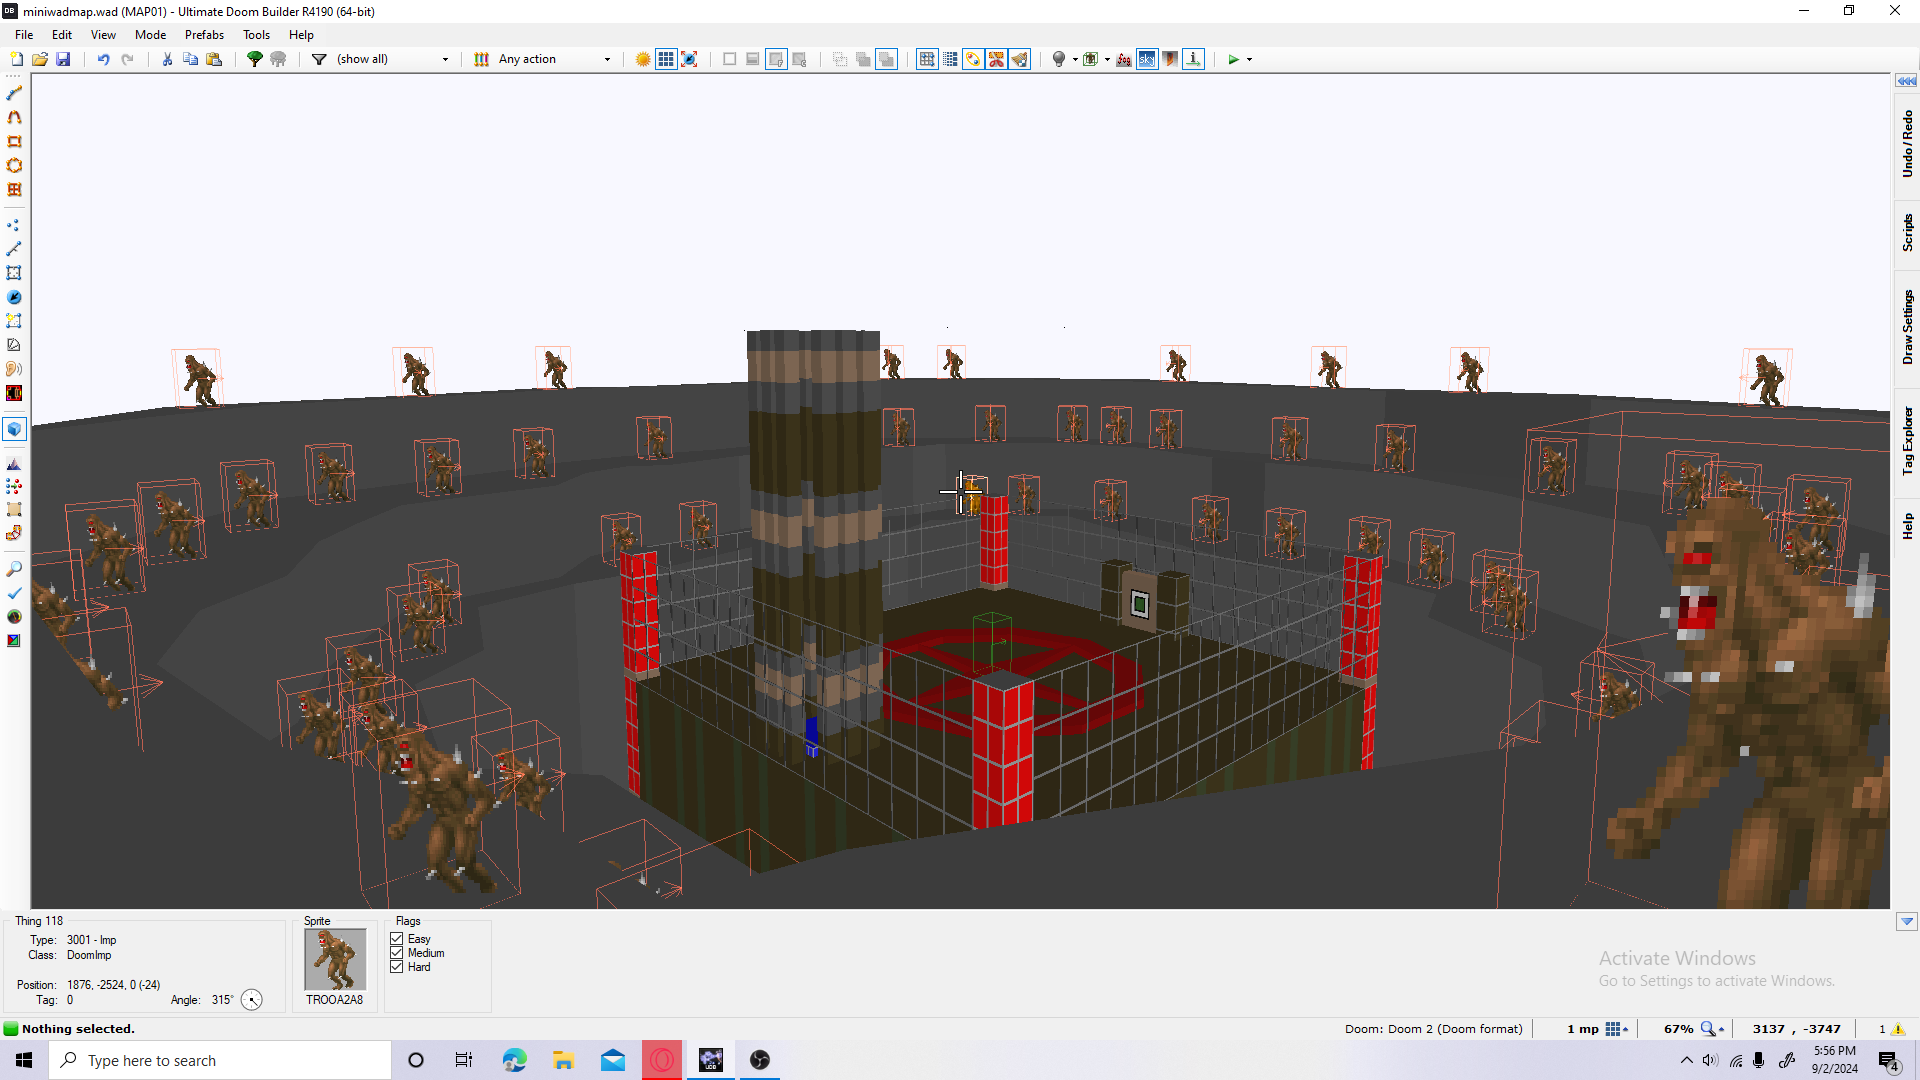Uncheck the Hard flag checkbox
Image resolution: width=1920 pixels, height=1080 pixels.
coord(397,967)
